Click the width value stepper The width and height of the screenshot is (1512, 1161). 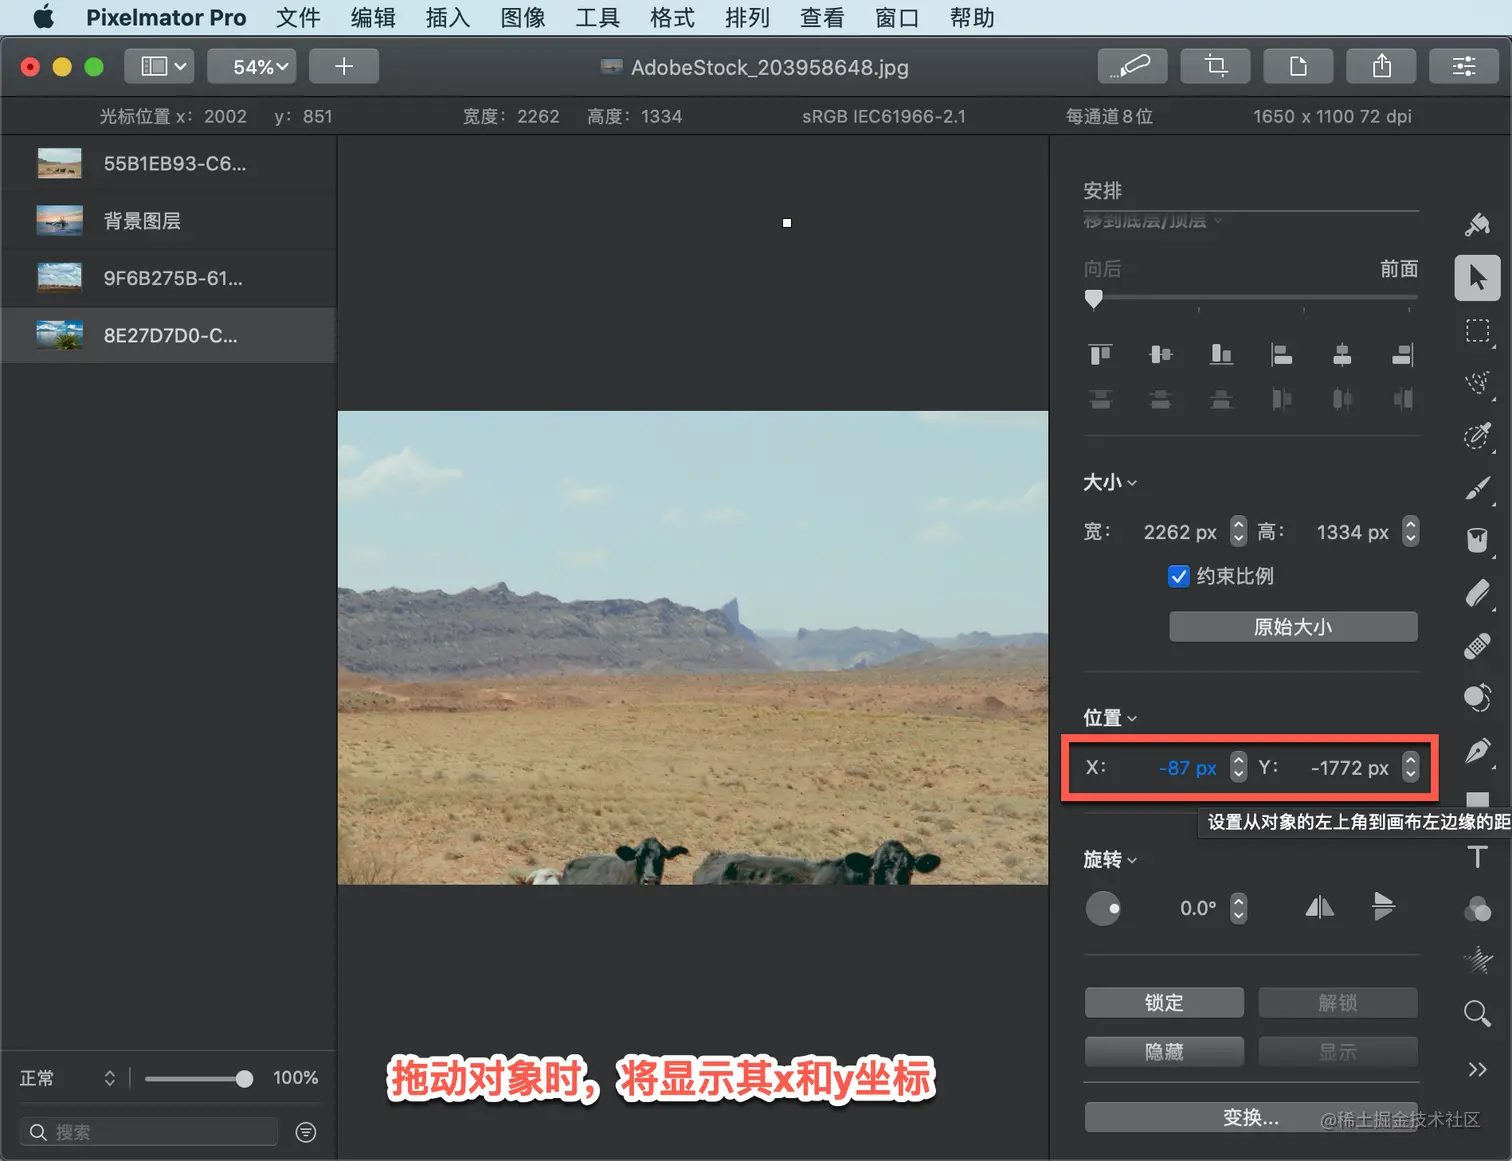pyautogui.click(x=1238, y=531)
